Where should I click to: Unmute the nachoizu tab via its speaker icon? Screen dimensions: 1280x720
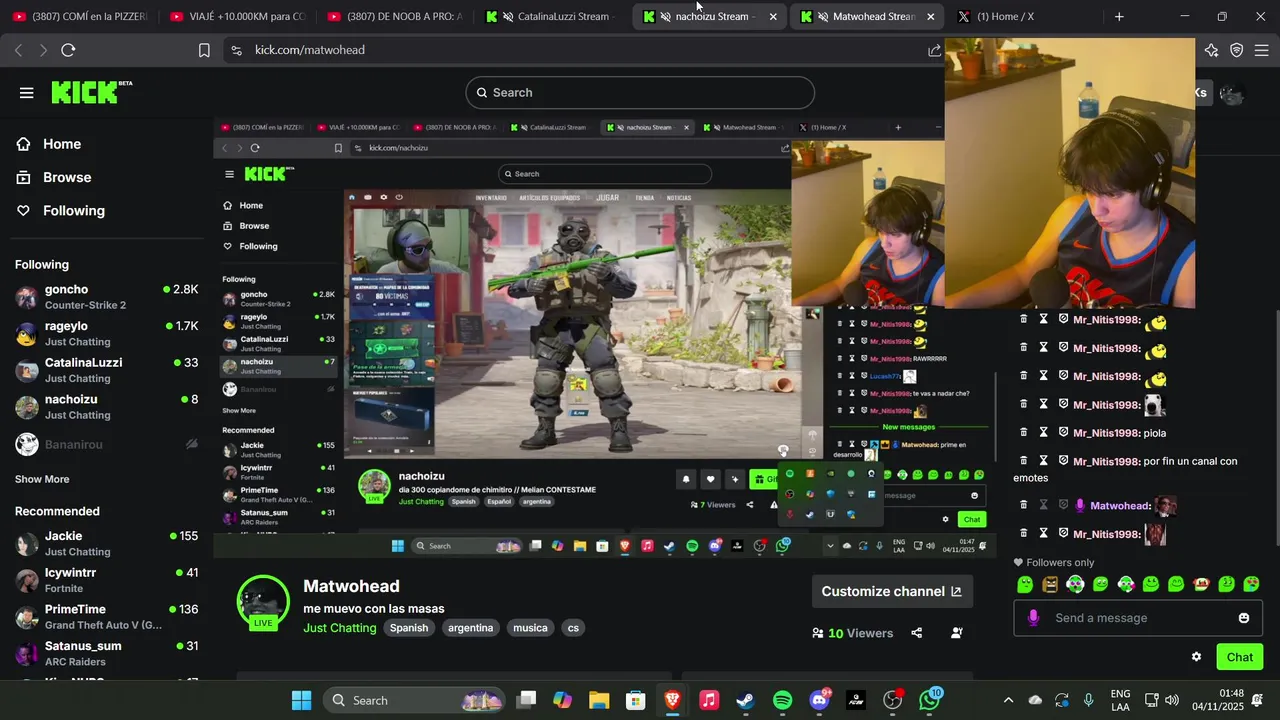[x=666, y=17]
